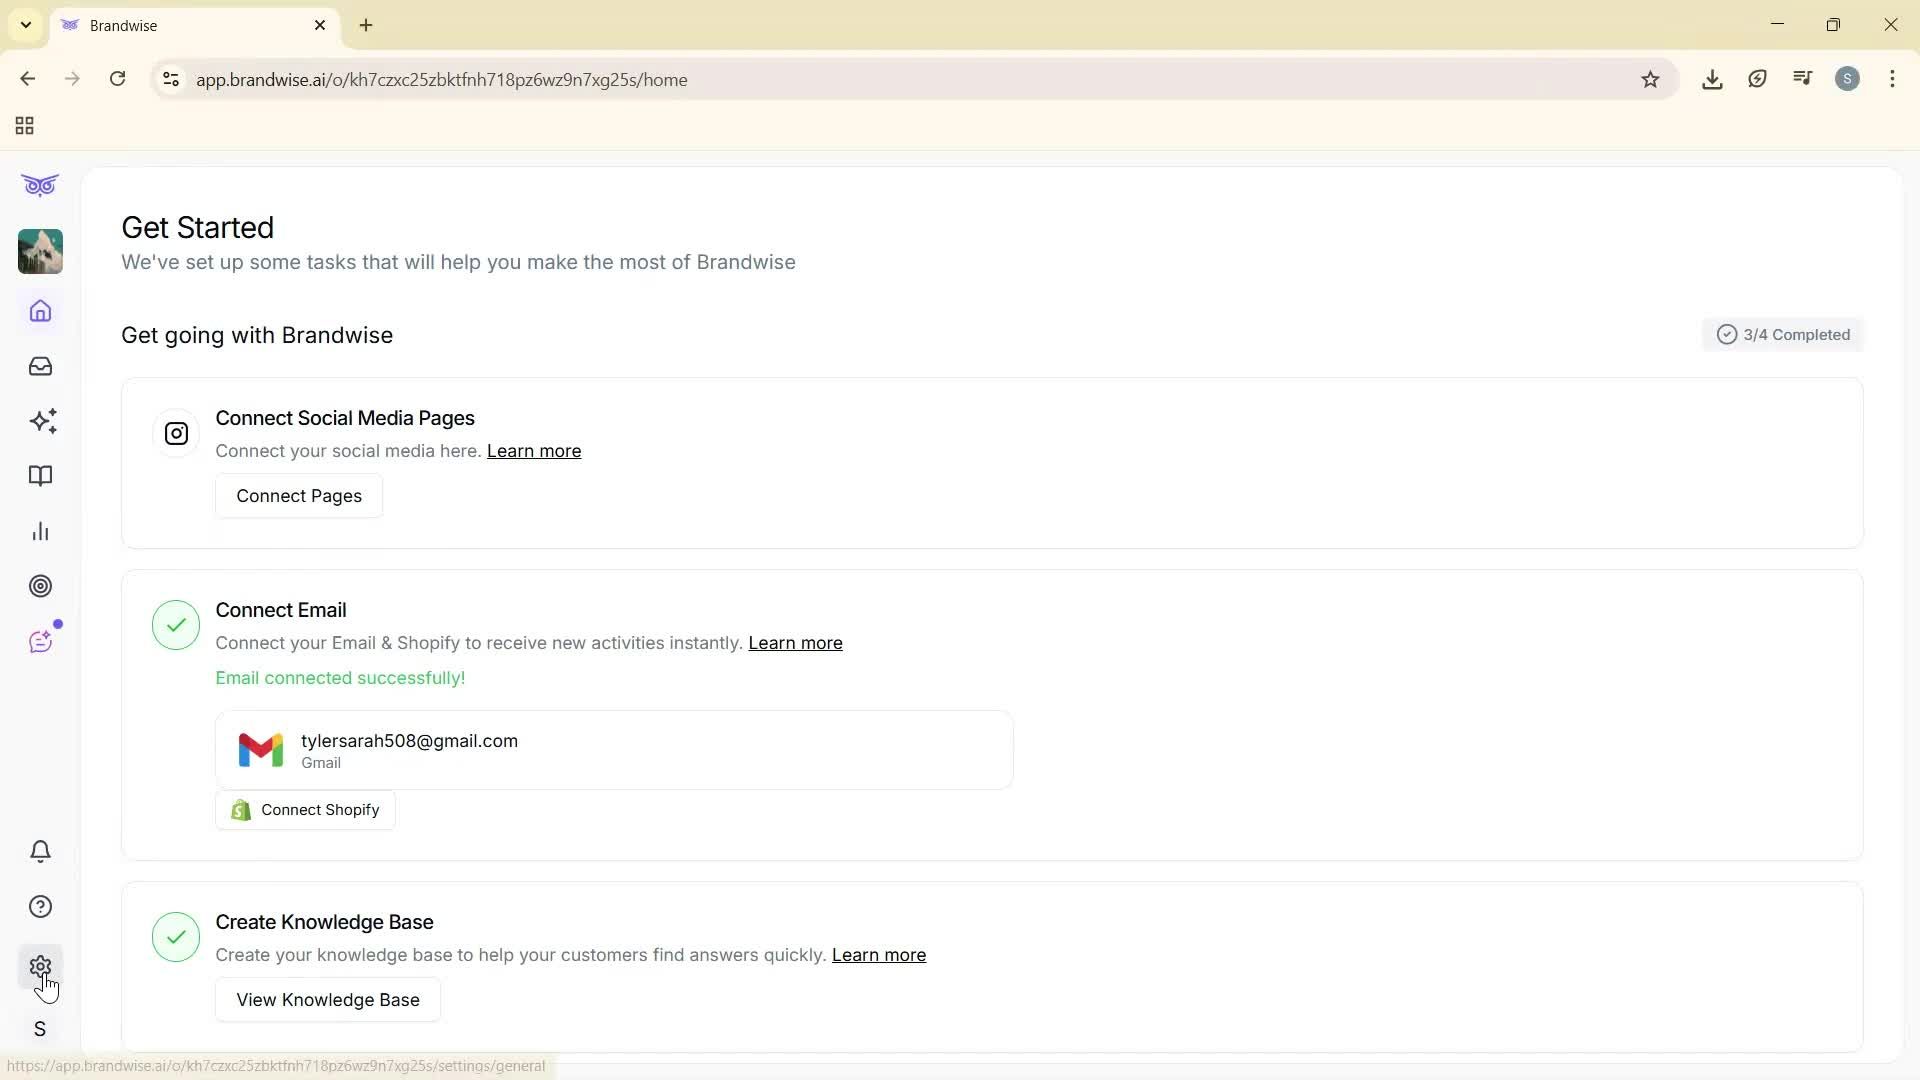Open the Knowledge Base book icon
Image resolution: width=1920 pixels, height=1080 pixels.
40,476
